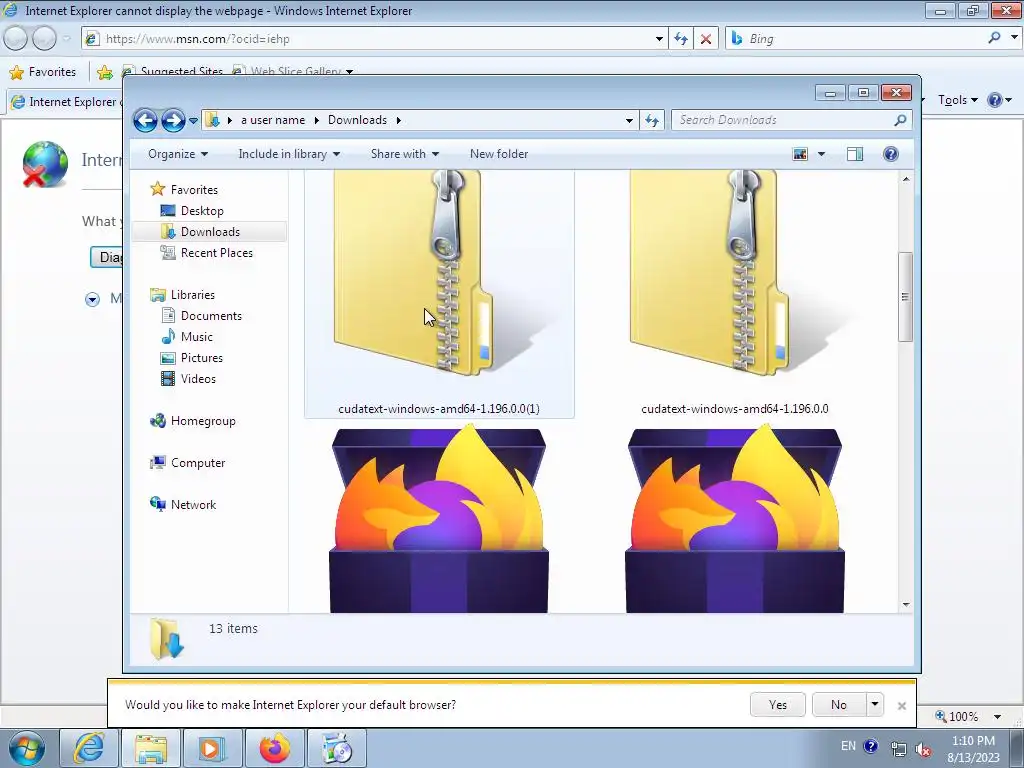Select Network in the navigation pane
This screenshot has width=1024, height=768.
[193, 505]
